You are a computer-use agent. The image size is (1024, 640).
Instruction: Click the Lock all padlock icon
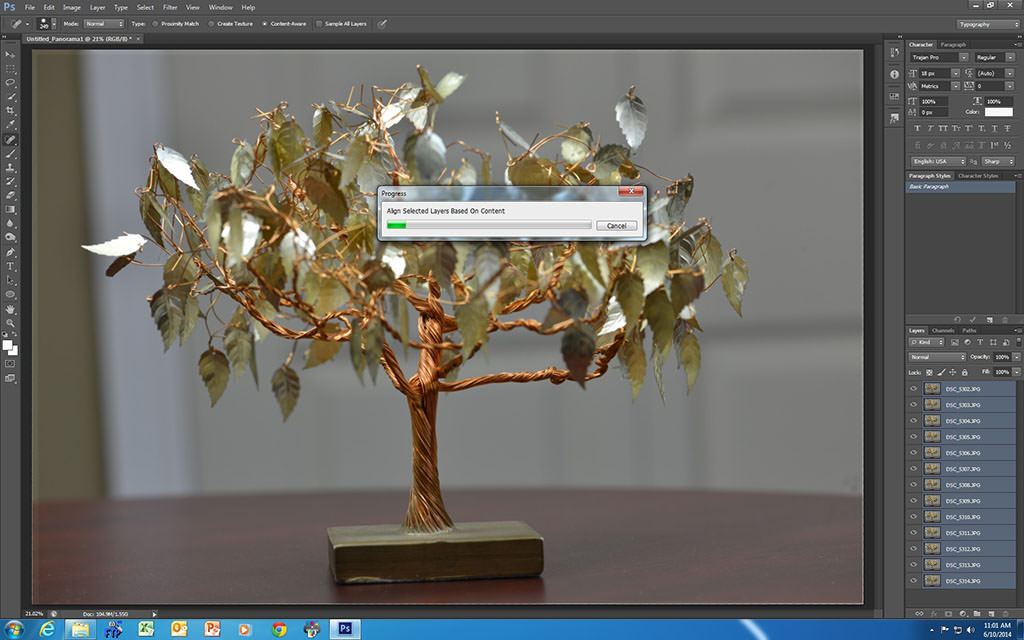tap(965, 372)
